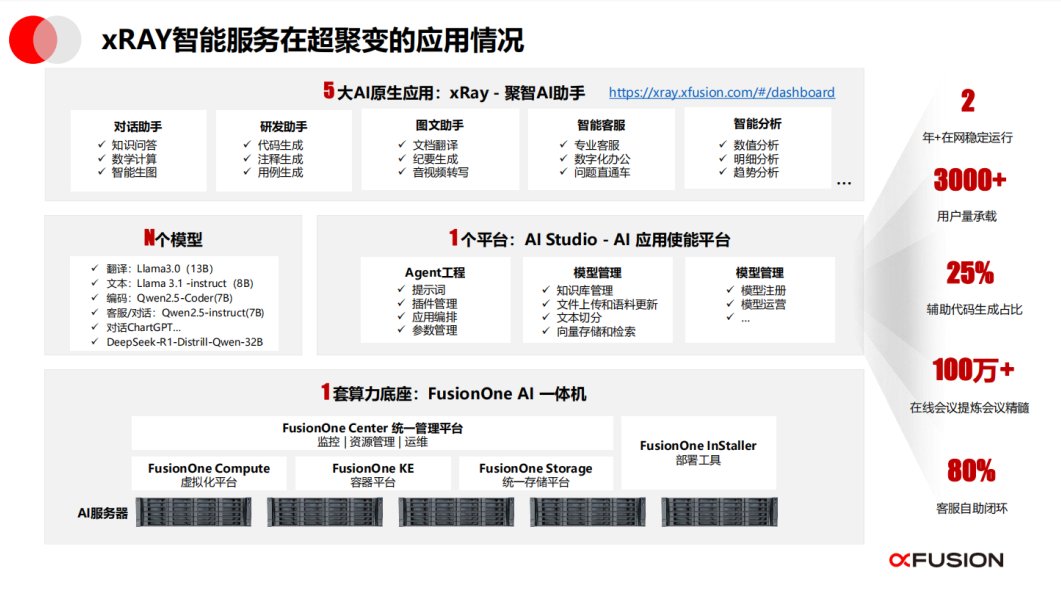Click the 知识问答 item
1061x596 pixels.
(134, 145)
